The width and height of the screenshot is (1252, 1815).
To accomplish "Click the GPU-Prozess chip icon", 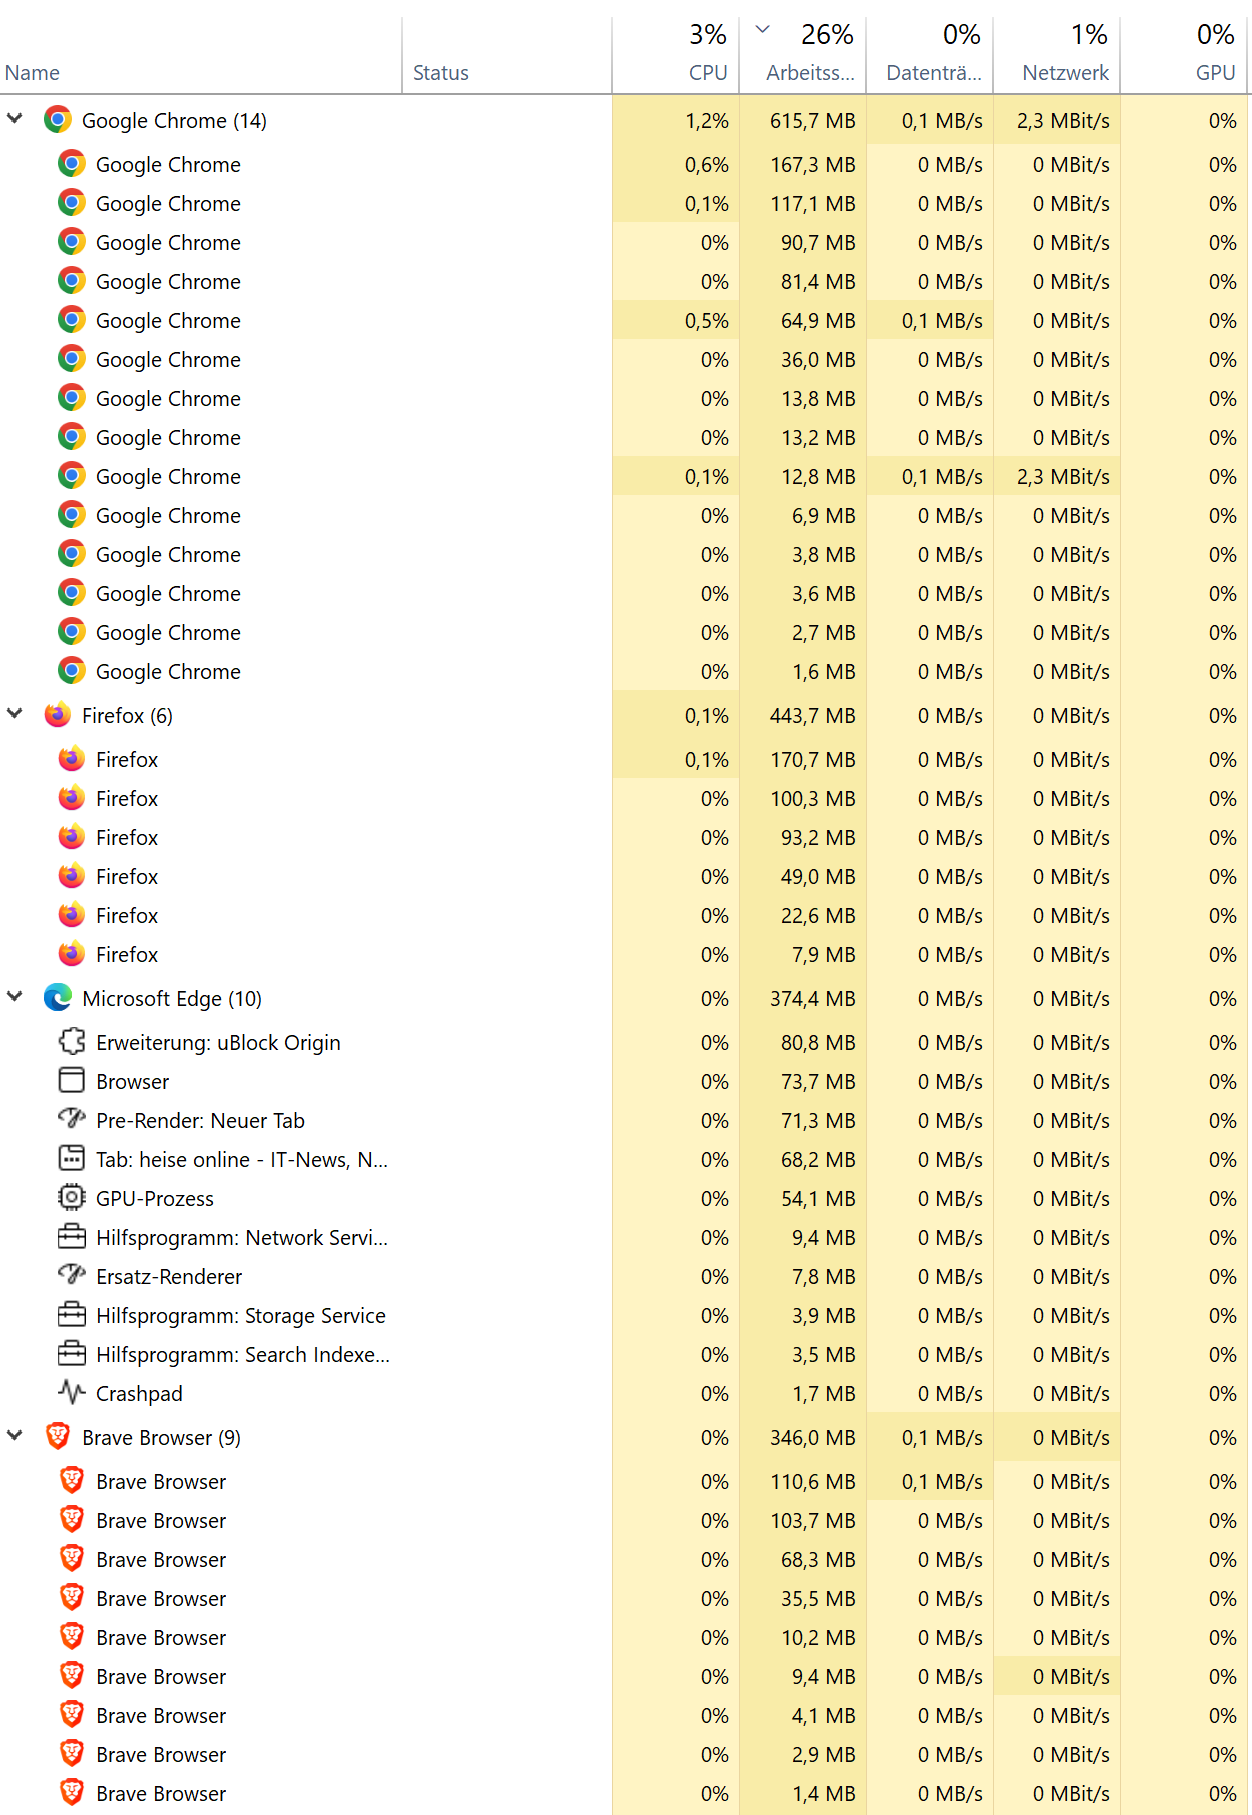I will 72,1198.
